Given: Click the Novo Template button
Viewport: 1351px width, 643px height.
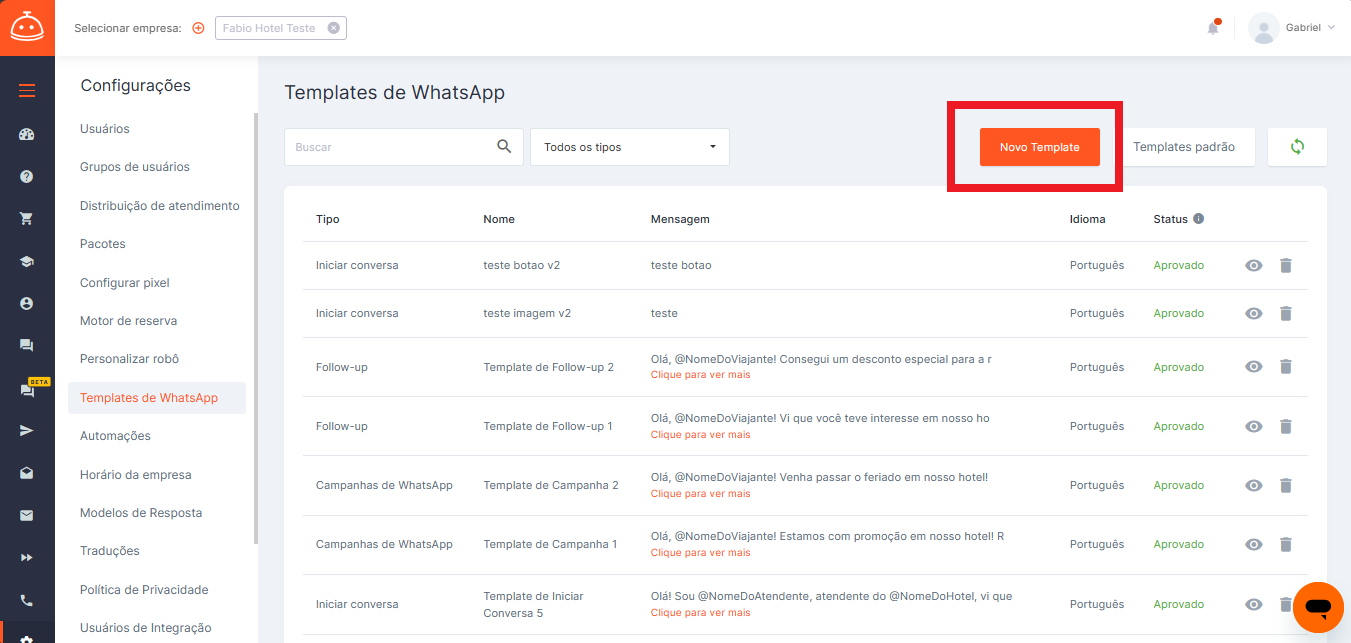Looking at the screenshot, I should click(1040, 147).
